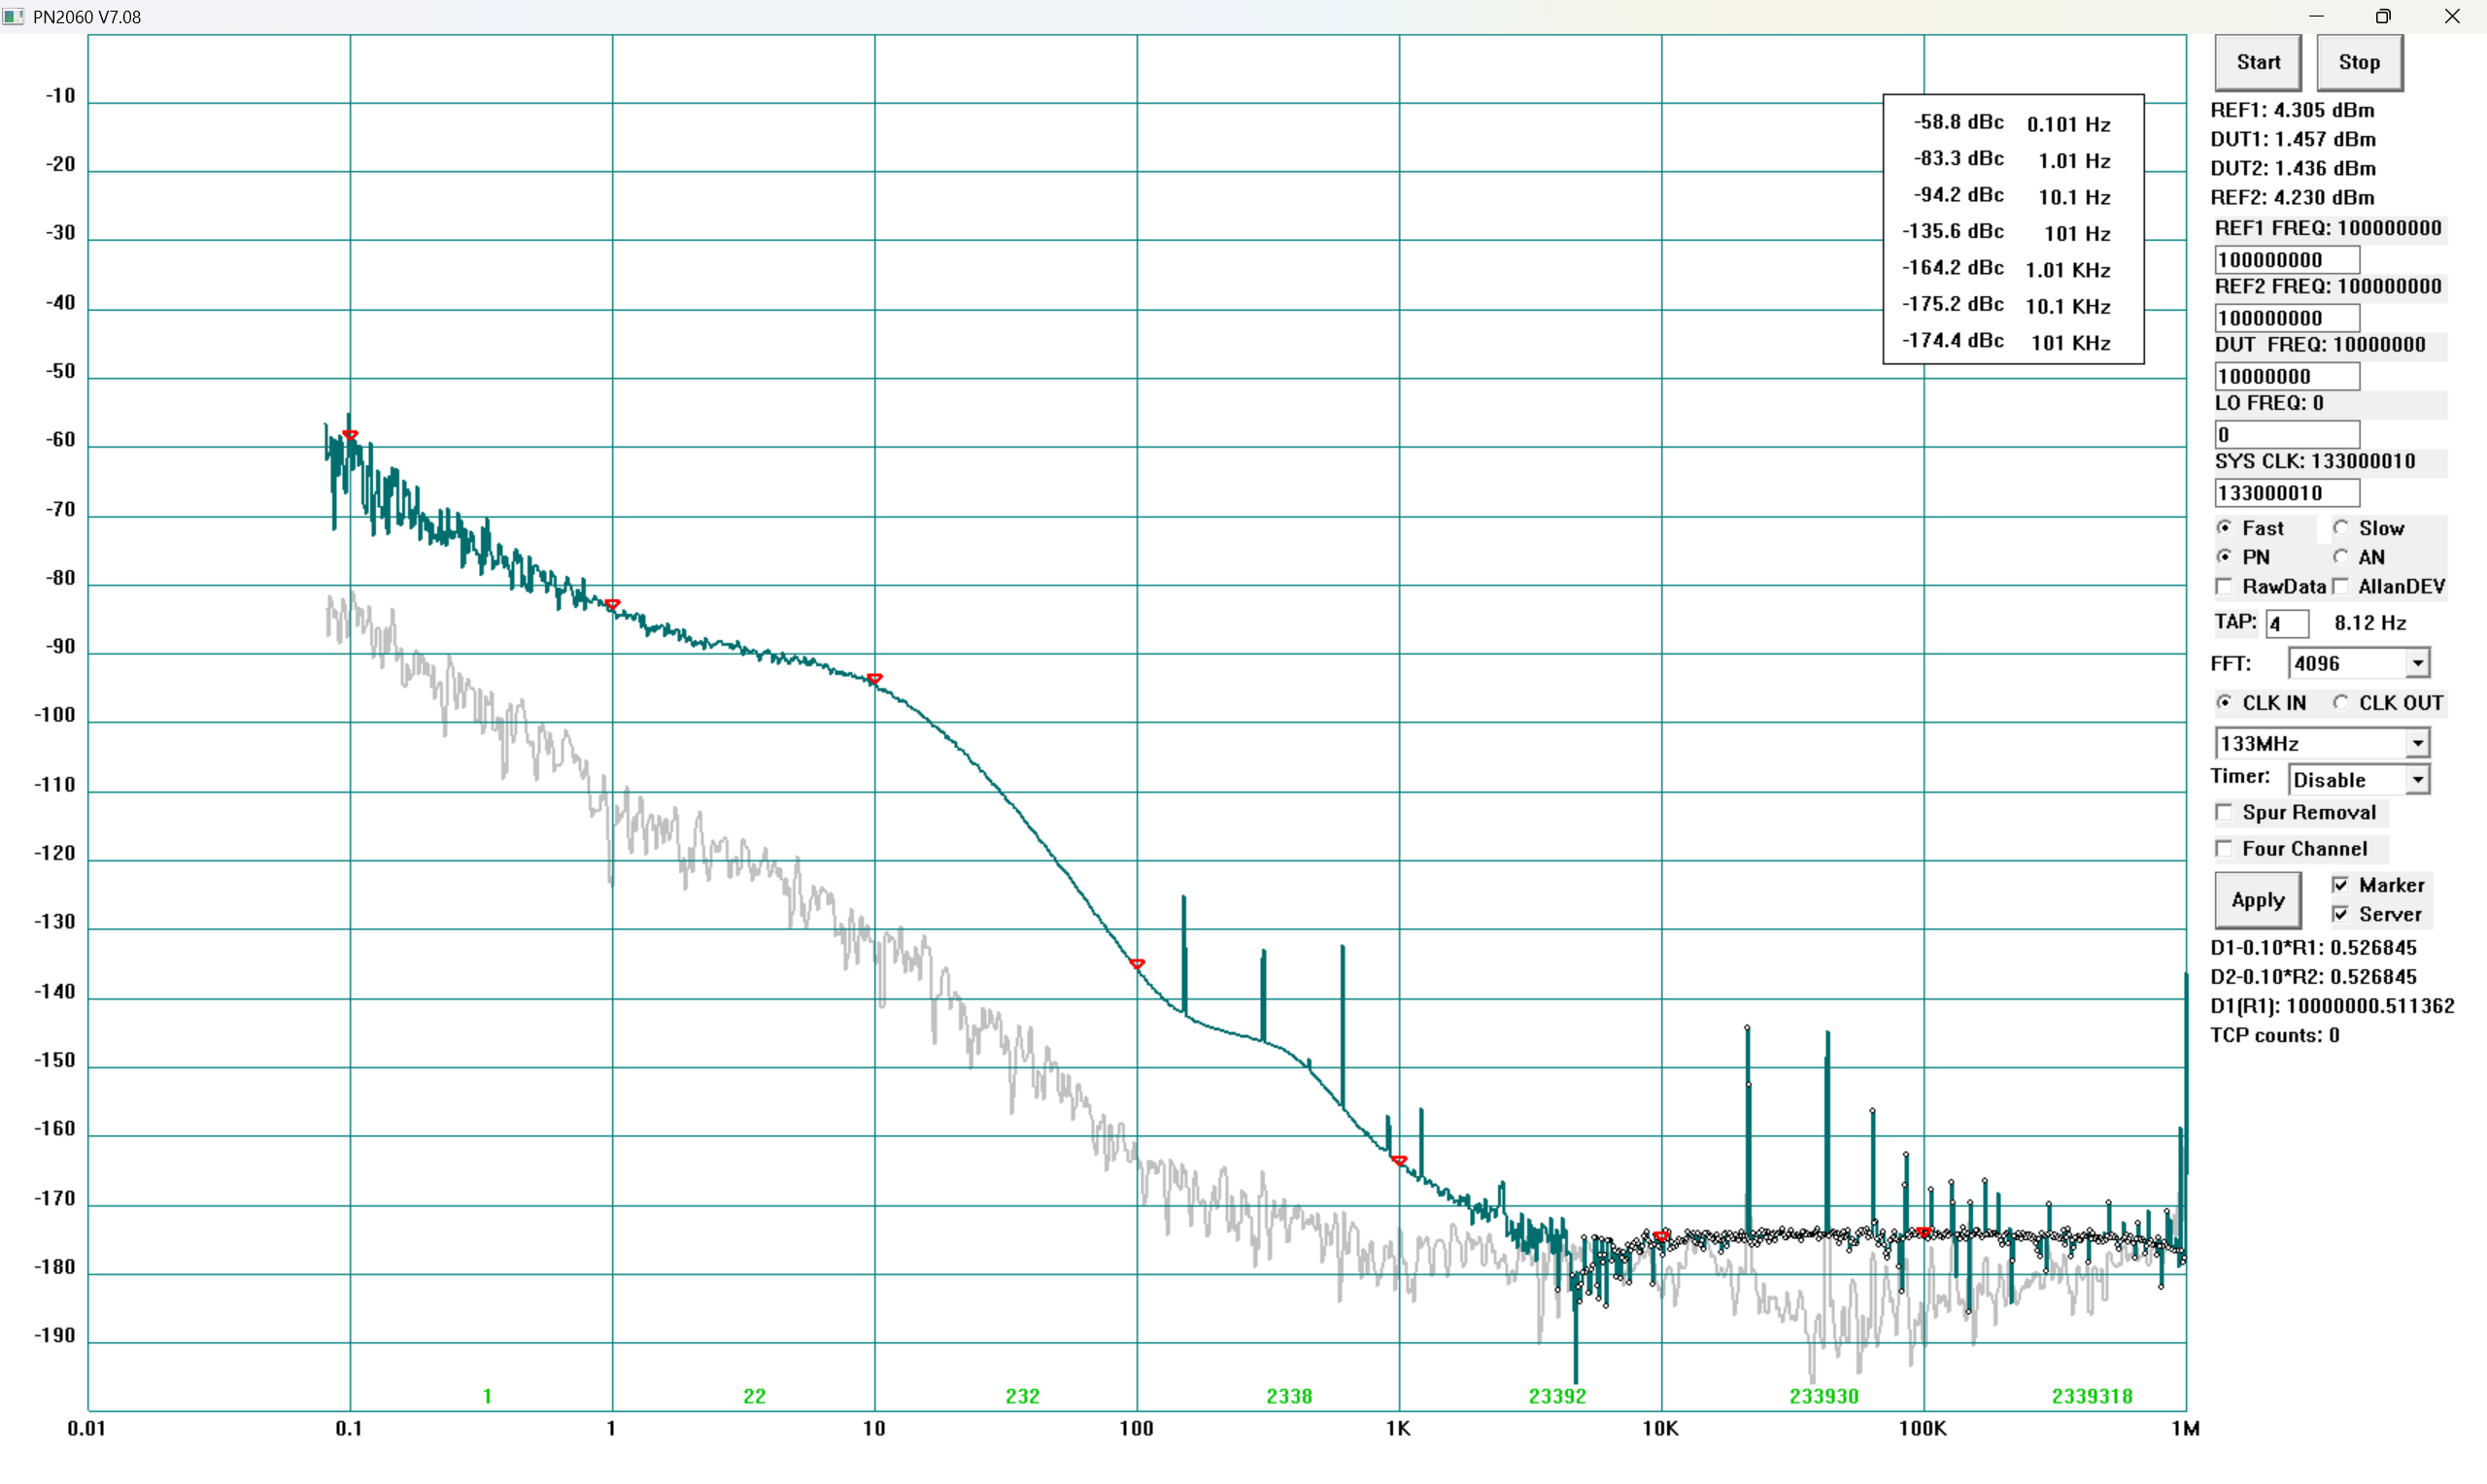The height and width of the screenshot is (1484, 2487).
Task: Open the Timer Disable dropdown
Action: (x=2417, y=779)
